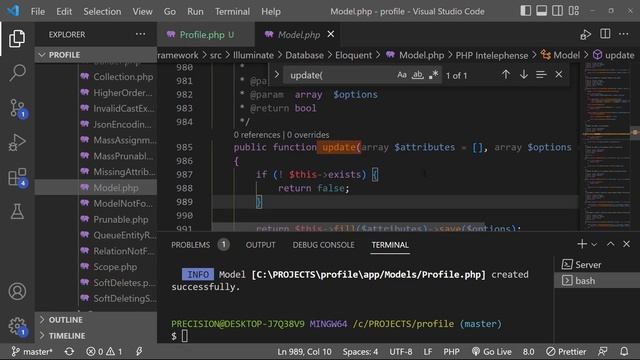Select the bash terminal
Viewport: 640px width, 360px height.
tap(597, 281)
